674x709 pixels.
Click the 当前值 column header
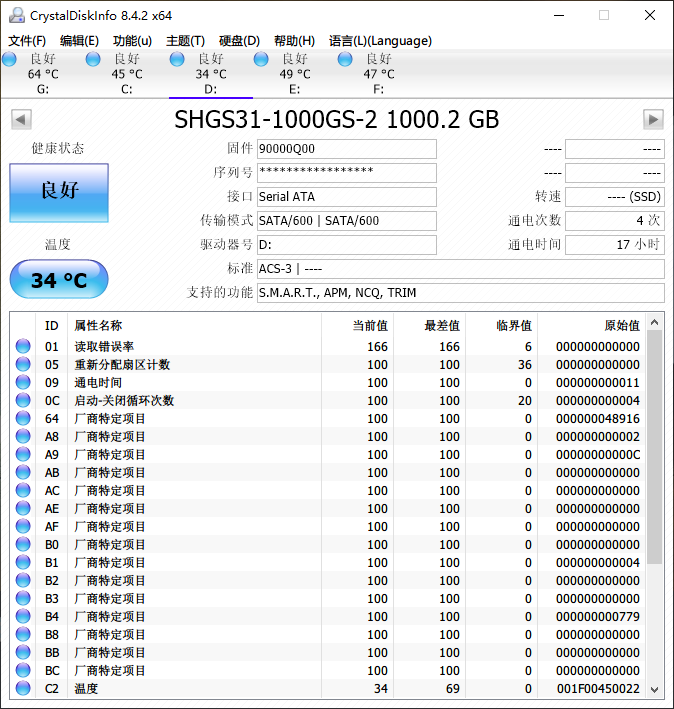358,326
